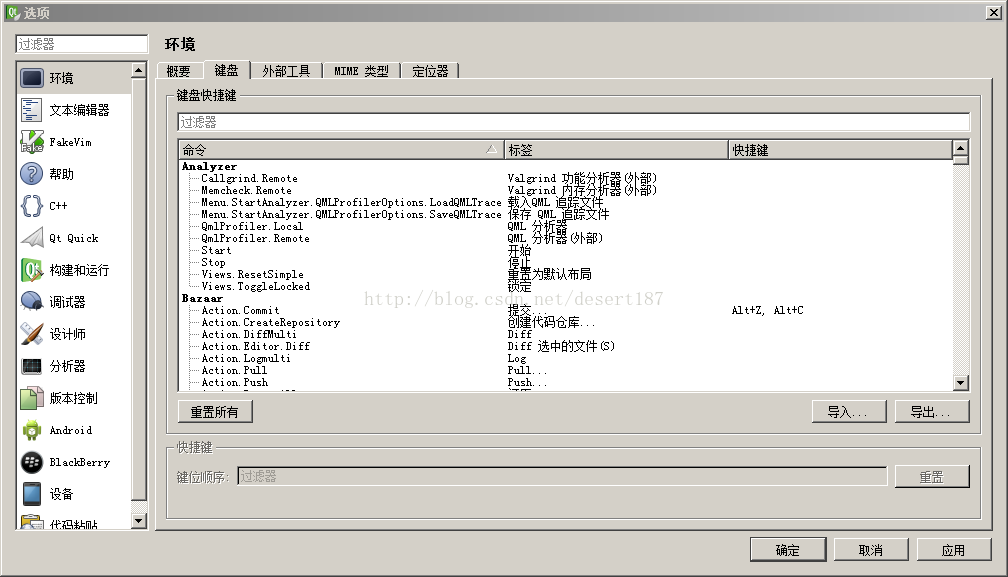Open the 帮助 help question-mark icon
This screenshot has height=577, width=1008.
point(32,174)
